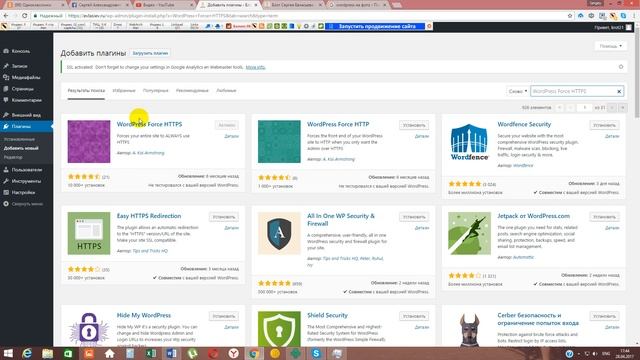Viewport: 640px width, 360px height.
Task: Clear the plugin search field
Action: tap(619, 91)
